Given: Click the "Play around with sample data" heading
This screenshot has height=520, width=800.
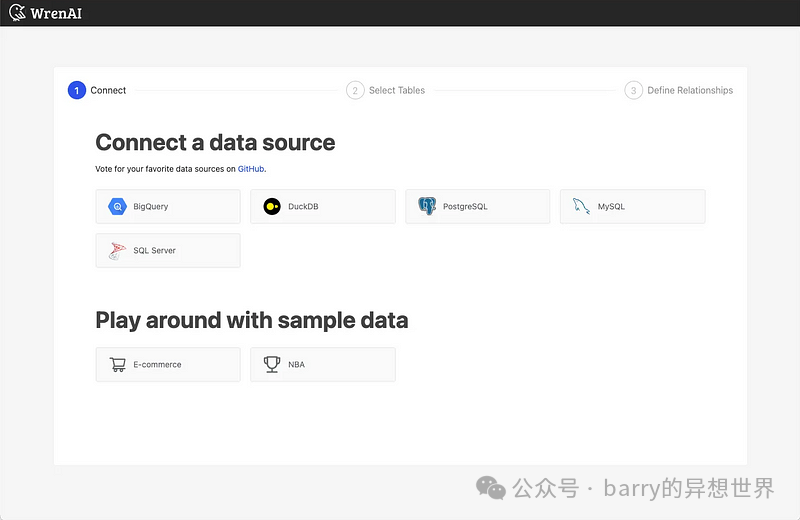Looking at the screenshot, I should tap(252, 320).
